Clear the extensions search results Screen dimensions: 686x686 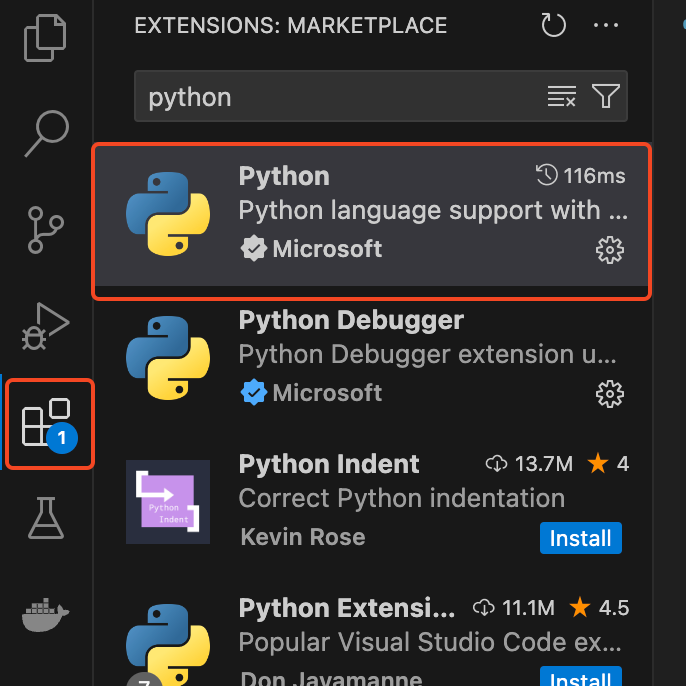pos(562,97)
